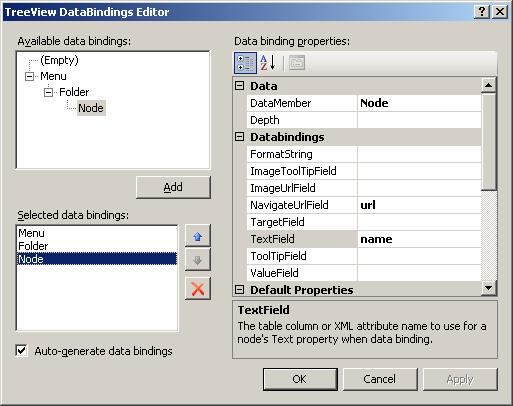The width and height of the screenshot is (513, 406).
Task: Select the Depth property label
Action: tap(302, 120)
